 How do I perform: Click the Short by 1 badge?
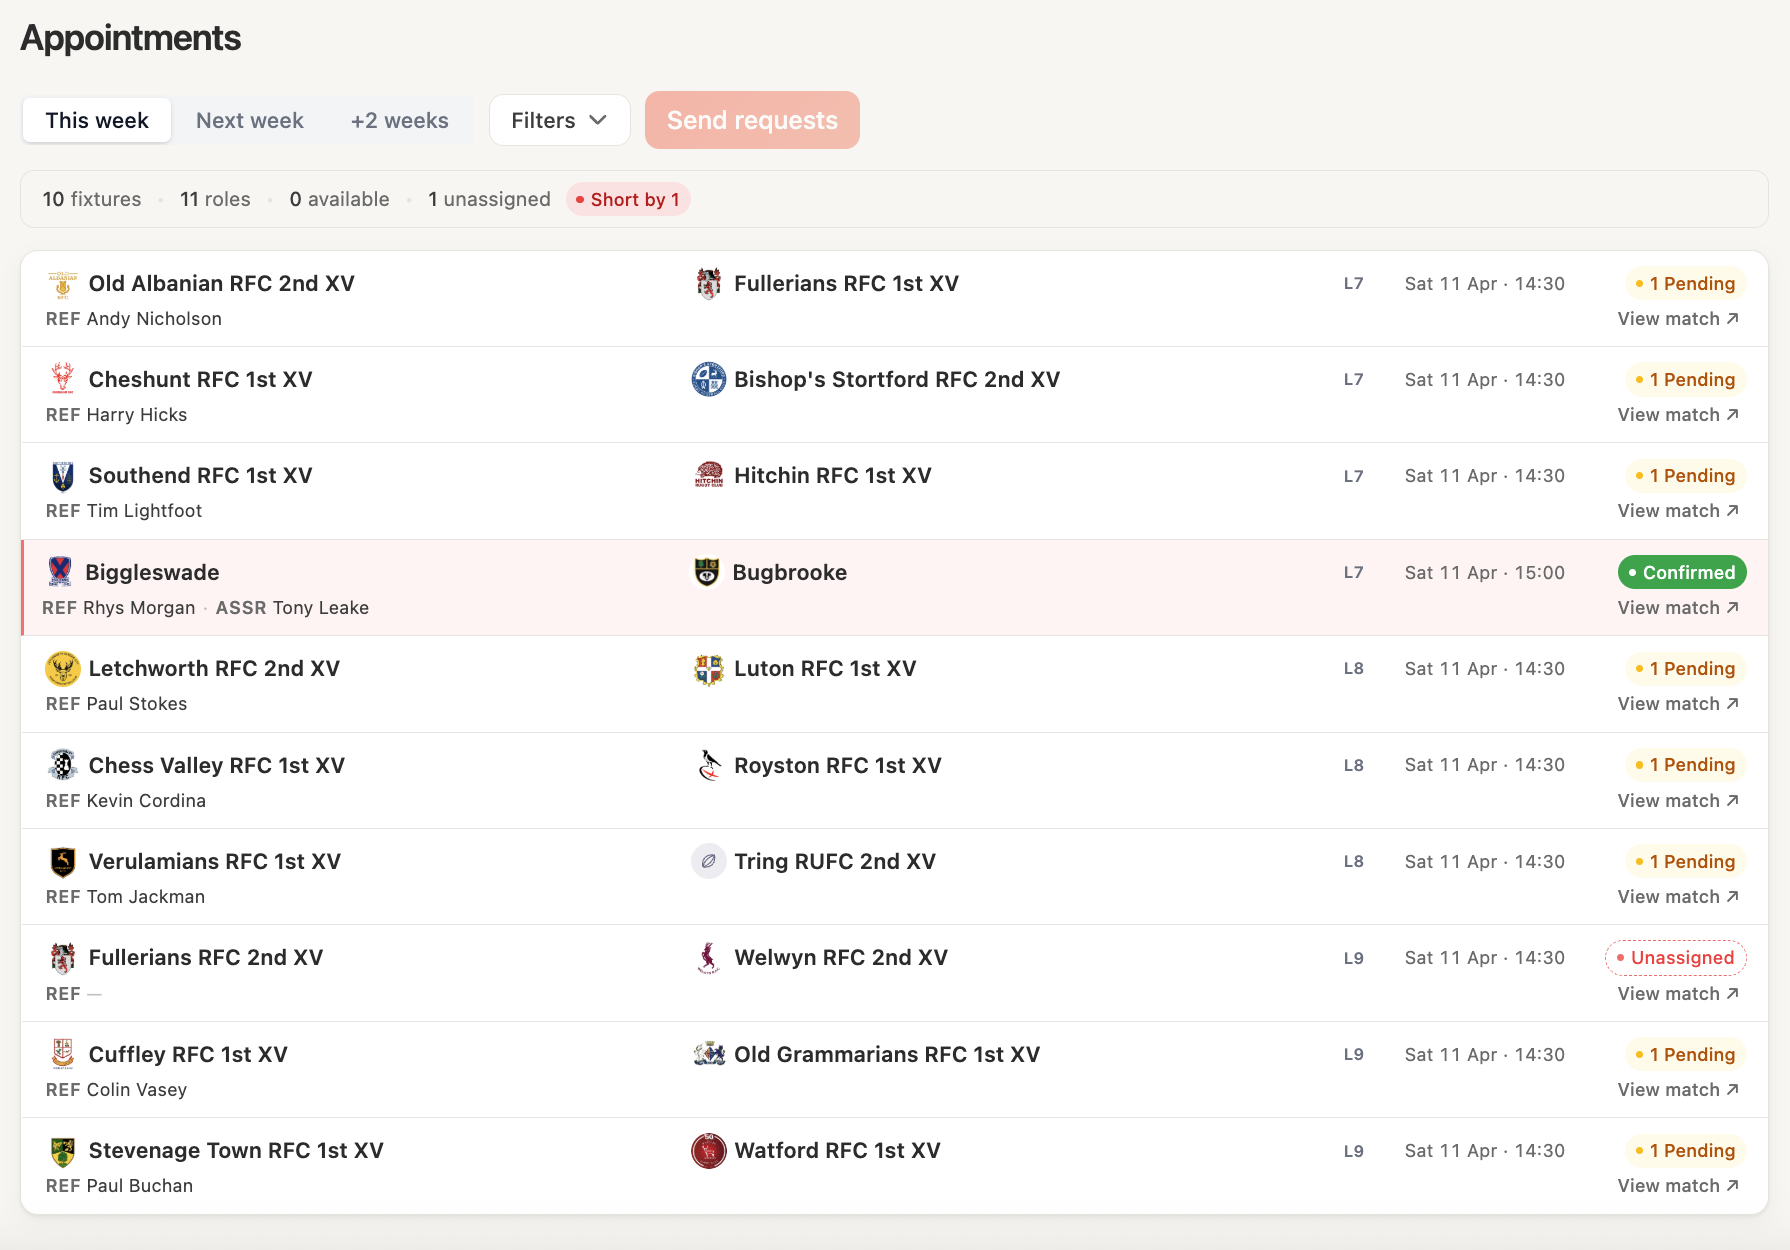click(628, 199)
